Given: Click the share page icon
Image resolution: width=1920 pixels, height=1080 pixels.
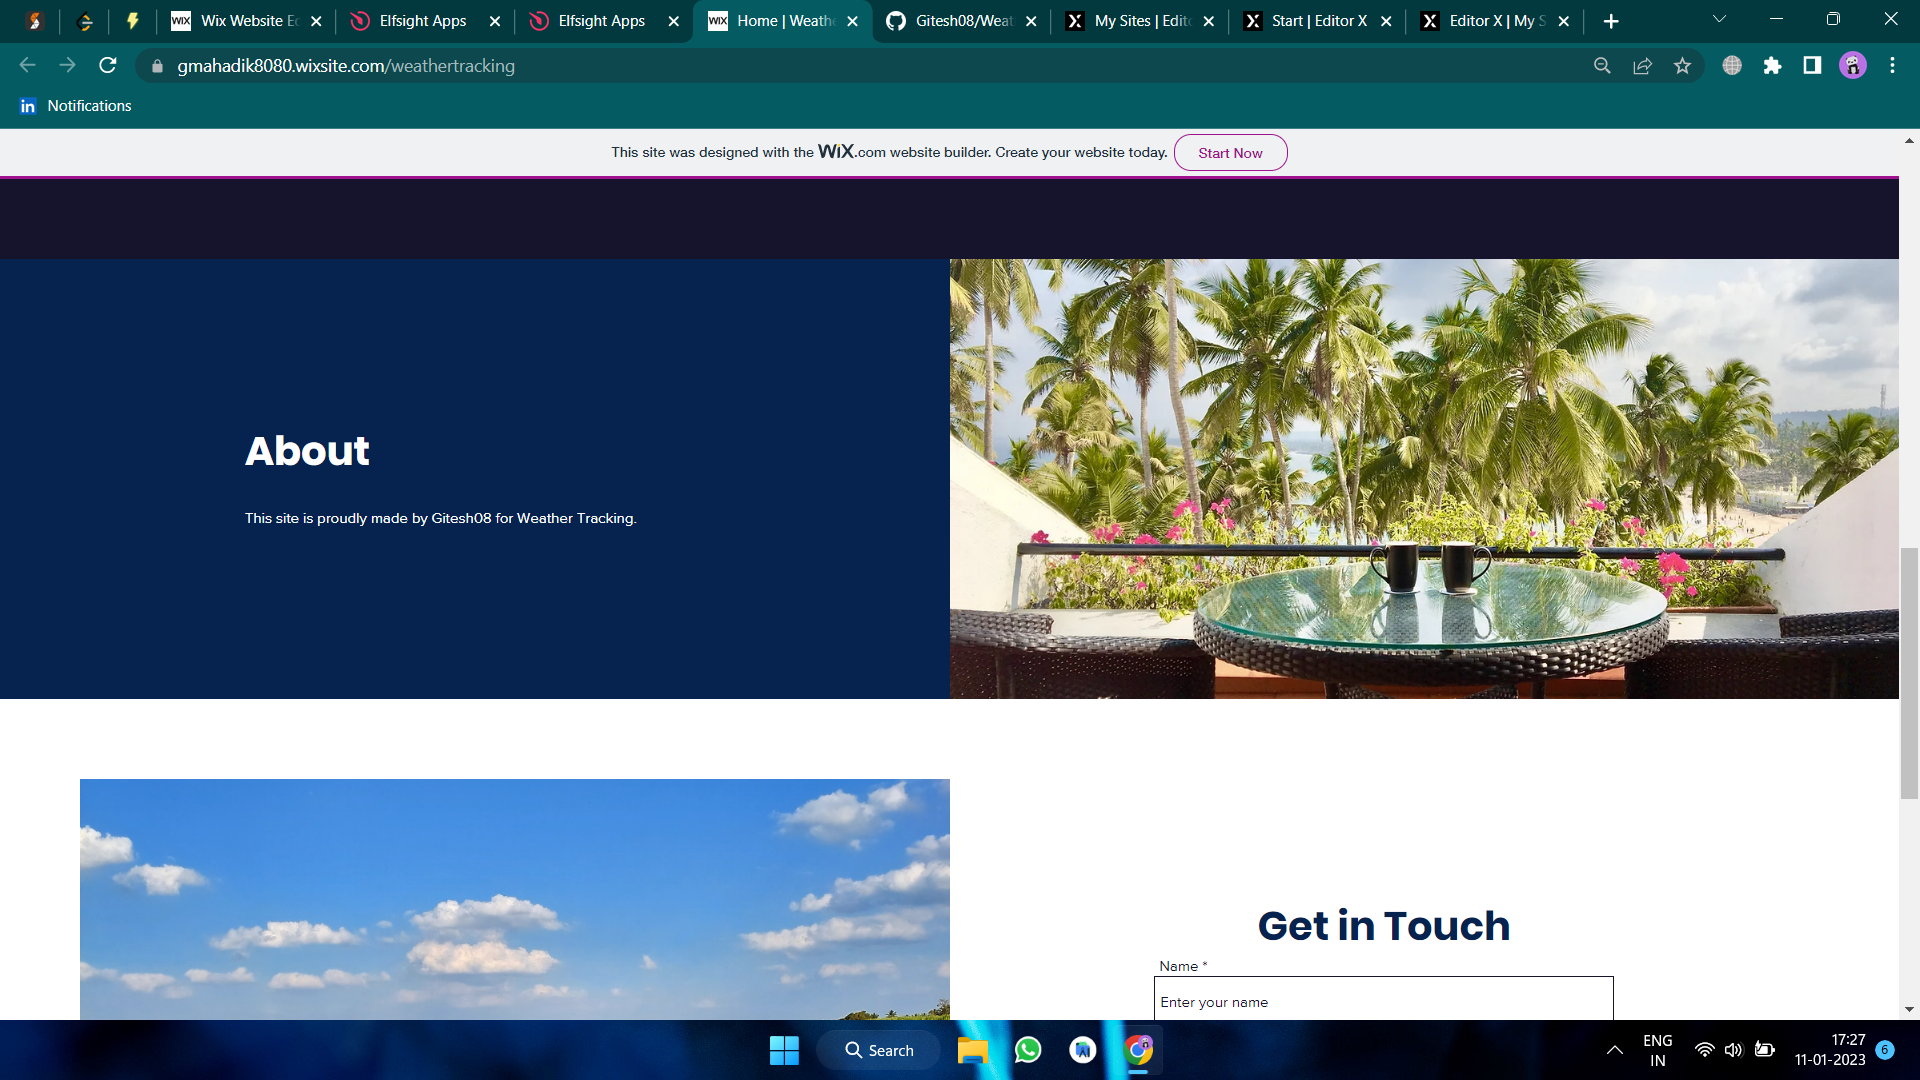Looking at the screenshot, I should pos(1642,66).
